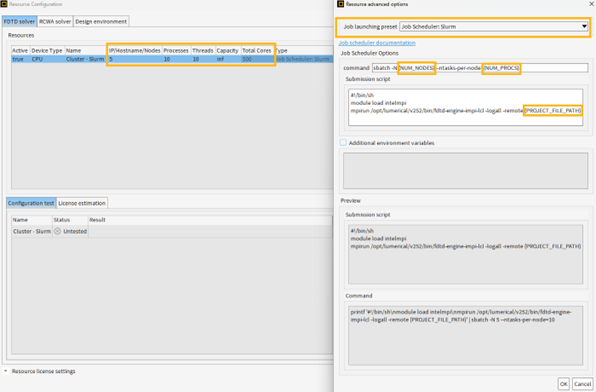The image size is (596, 392).
Task: Click inside the Submission script editor
Action: click(x=465, y=108)
